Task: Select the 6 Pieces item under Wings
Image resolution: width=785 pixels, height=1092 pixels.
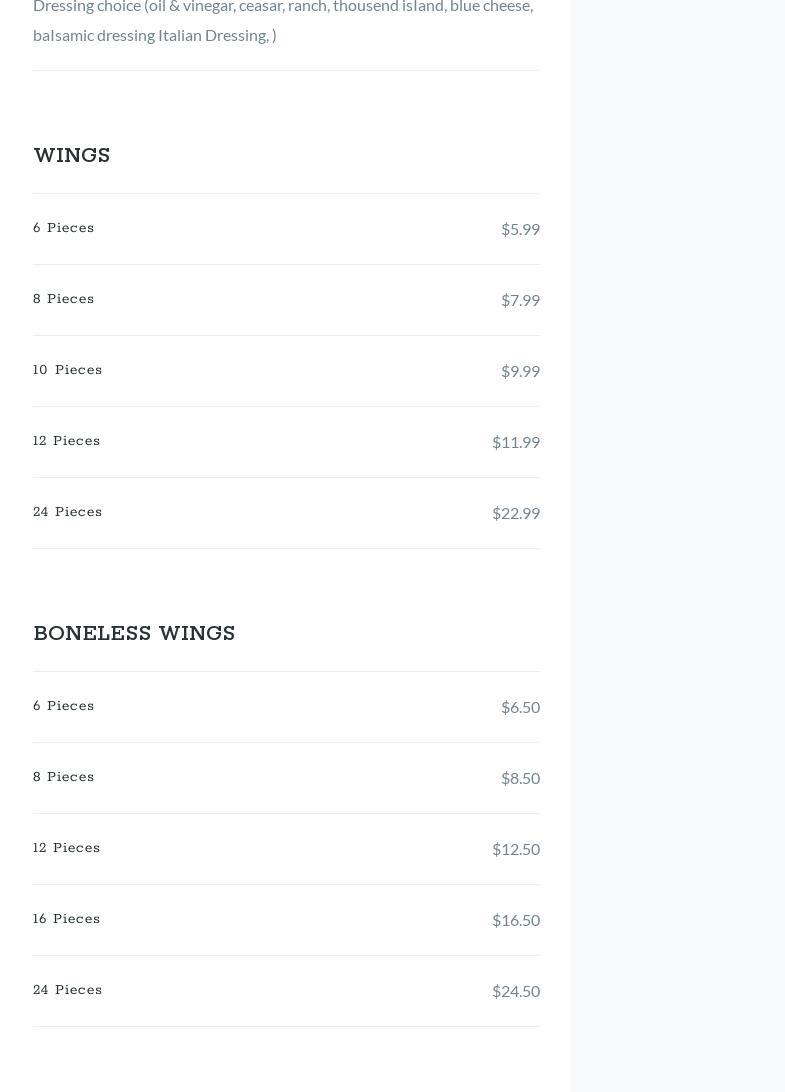Action: 64,228
